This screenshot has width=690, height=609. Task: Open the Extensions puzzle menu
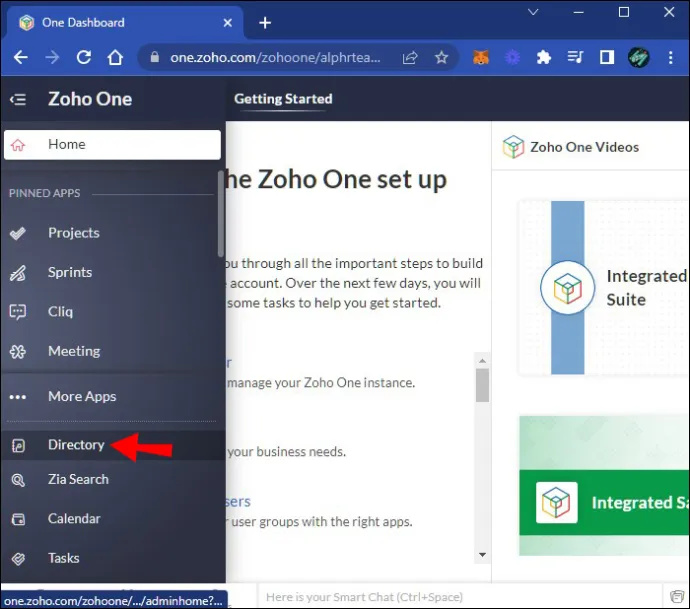coord(544,58)
